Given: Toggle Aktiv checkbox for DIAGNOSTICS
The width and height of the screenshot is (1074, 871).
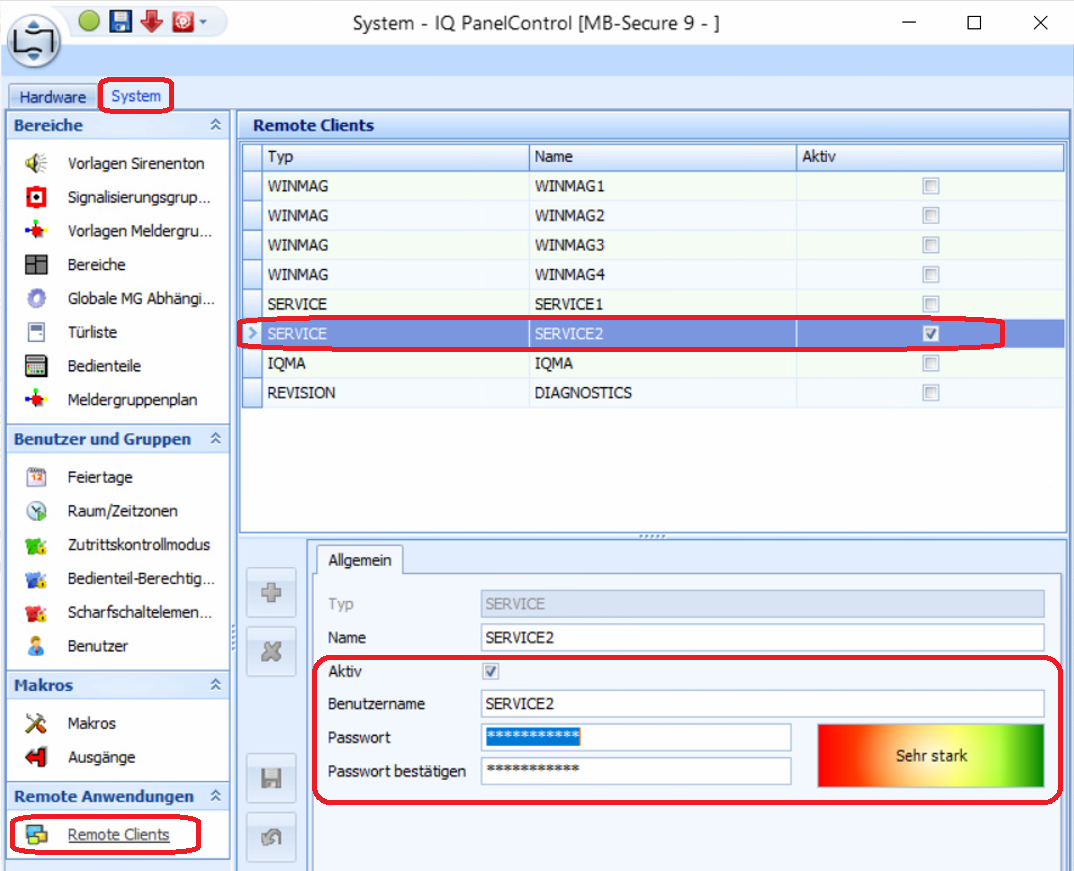Looking at the screenshot, I should (x=930, y=392).
